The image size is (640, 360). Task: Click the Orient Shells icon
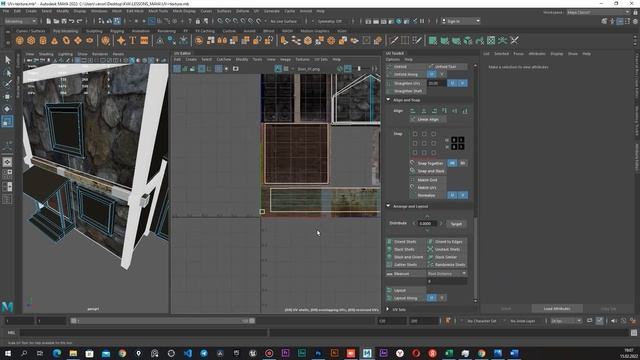tap(389, 242)
